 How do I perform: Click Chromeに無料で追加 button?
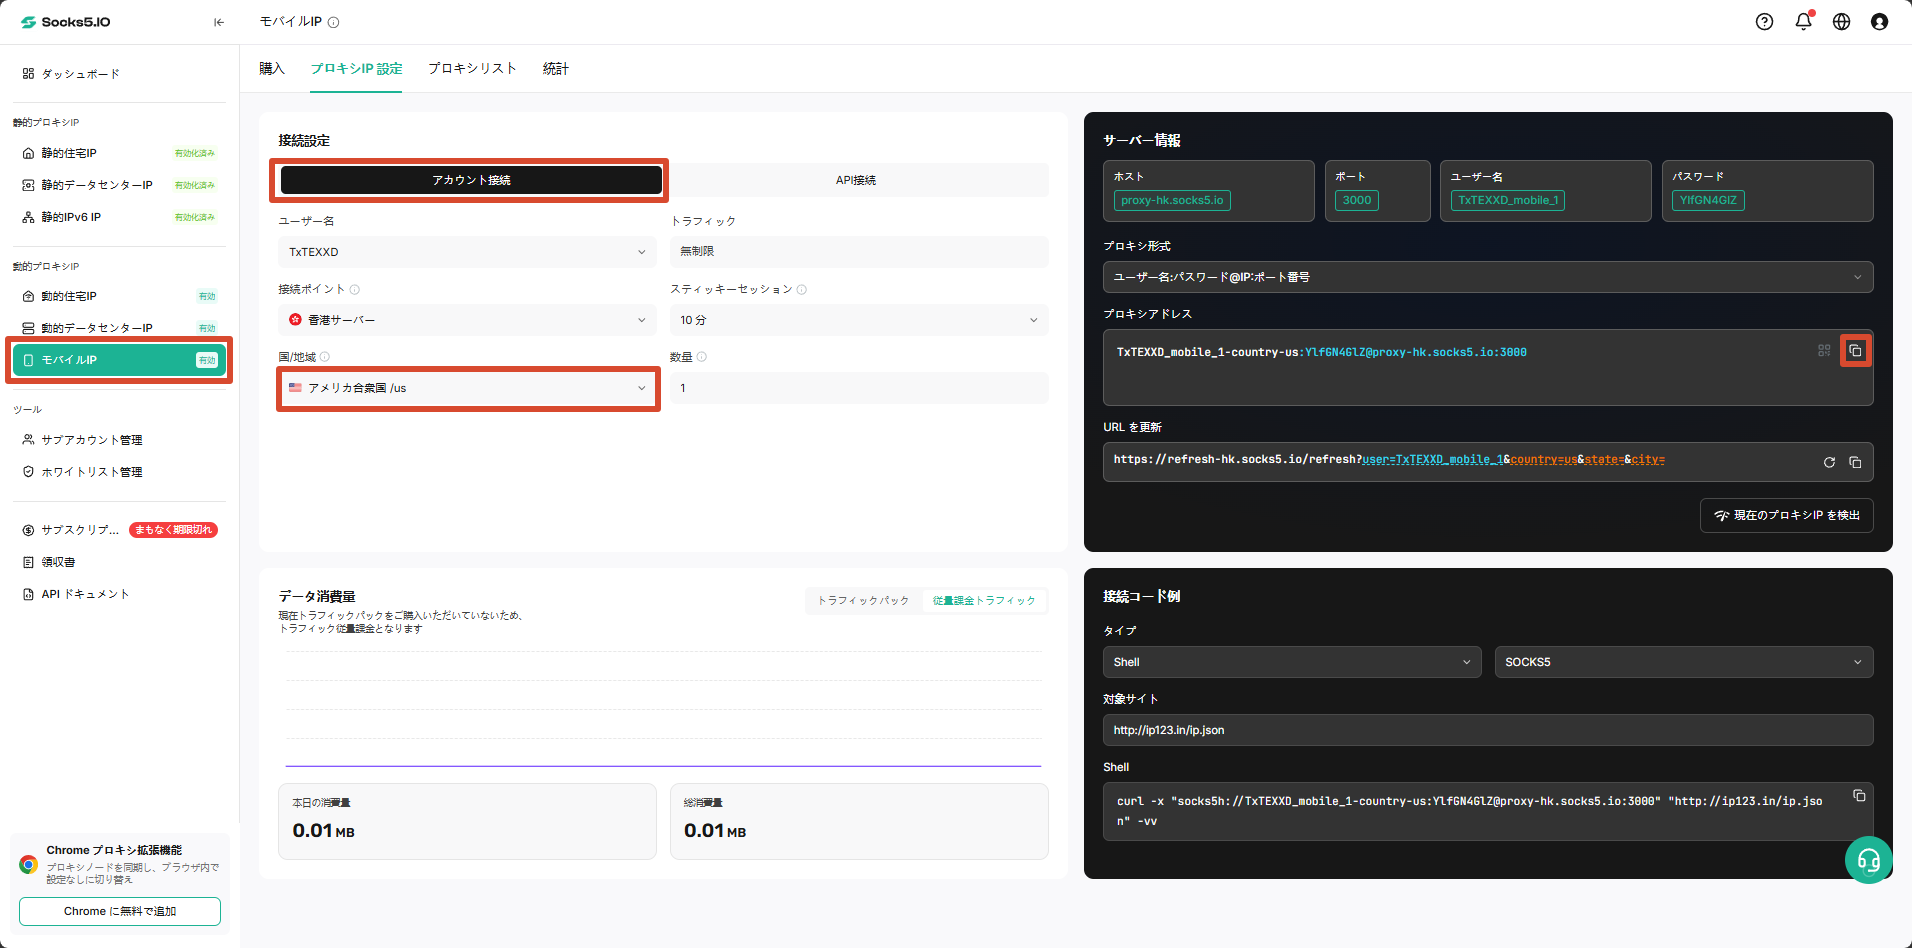120,912
